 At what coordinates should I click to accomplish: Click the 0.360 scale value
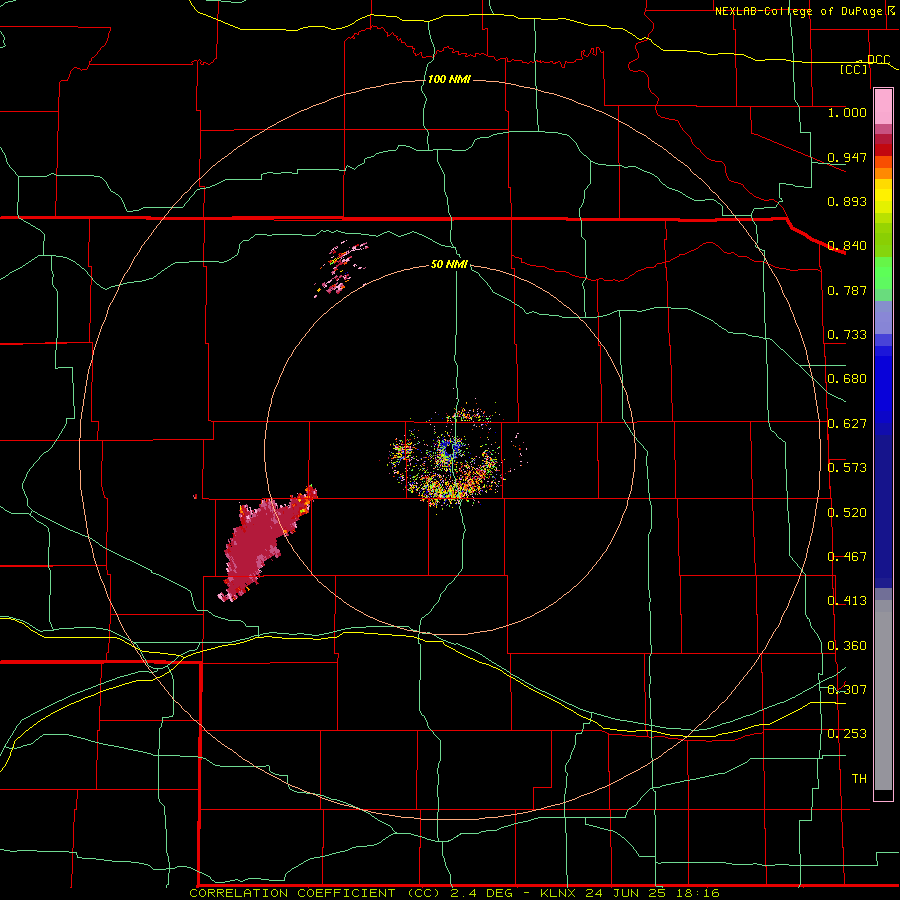pyautogui.click(x=847, y=646)
